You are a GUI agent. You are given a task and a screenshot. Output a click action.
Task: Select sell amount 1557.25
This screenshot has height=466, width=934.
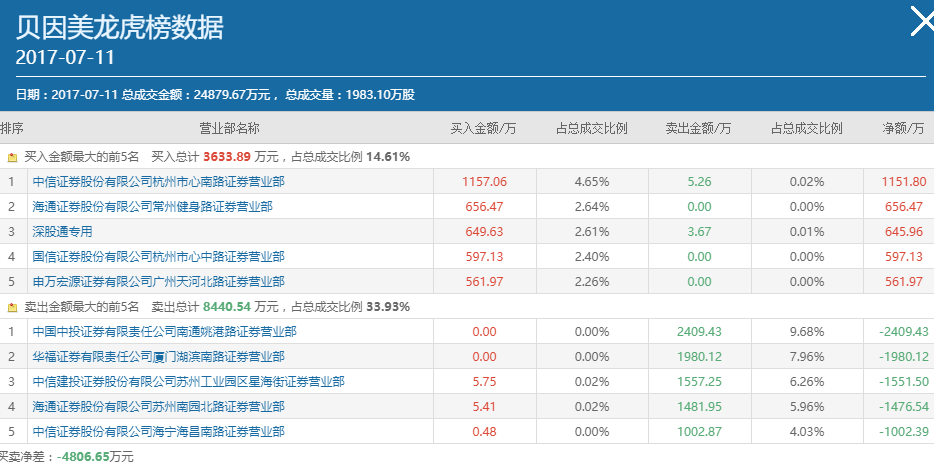coord(699,382)
